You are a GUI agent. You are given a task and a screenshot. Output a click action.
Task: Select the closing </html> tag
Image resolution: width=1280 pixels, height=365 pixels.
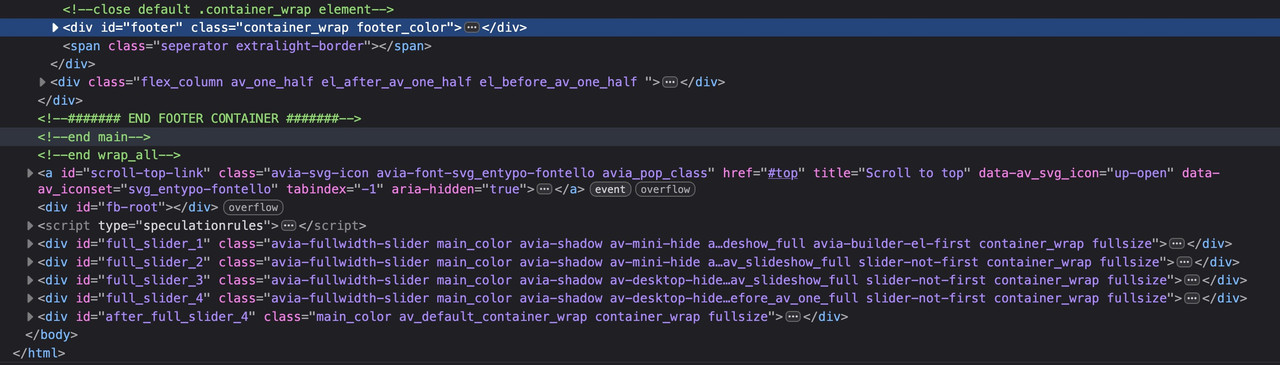pyautogui.click(x=39, y=352)
